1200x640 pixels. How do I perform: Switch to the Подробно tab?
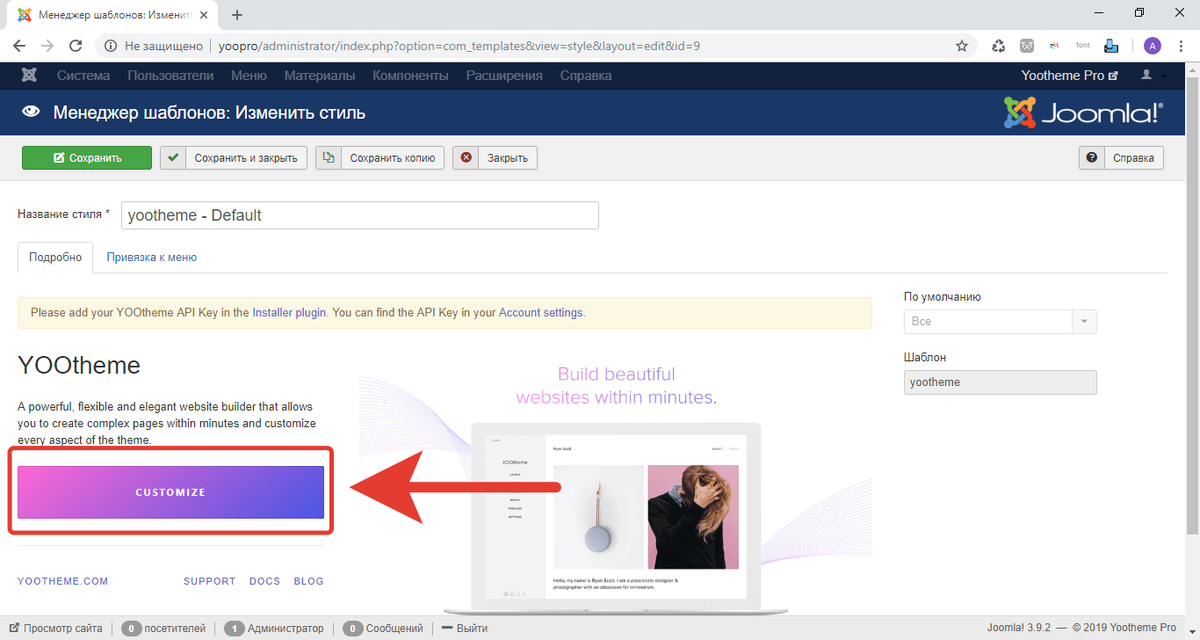56,257
